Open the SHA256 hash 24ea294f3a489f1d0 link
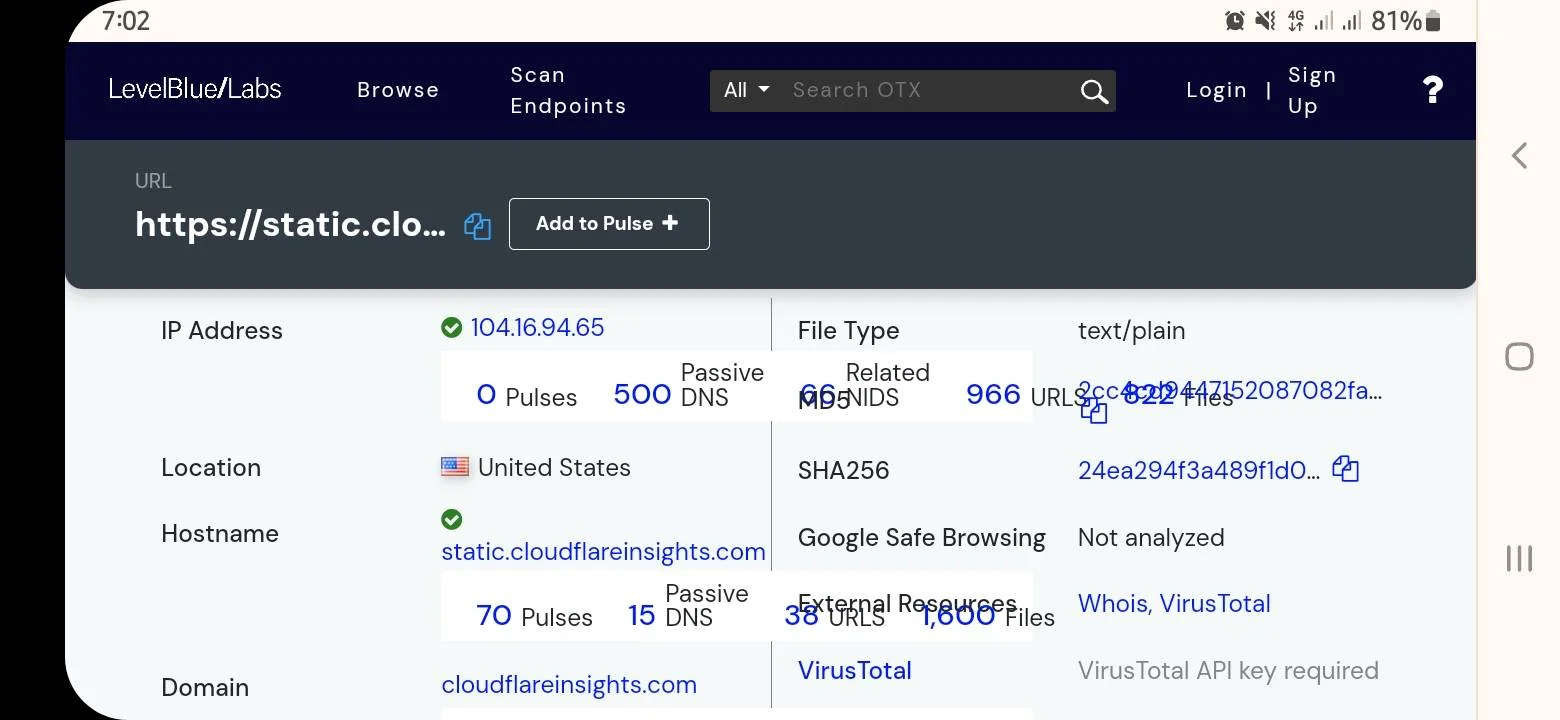Screen dimensions: 1560x720 pos(1199,470)
